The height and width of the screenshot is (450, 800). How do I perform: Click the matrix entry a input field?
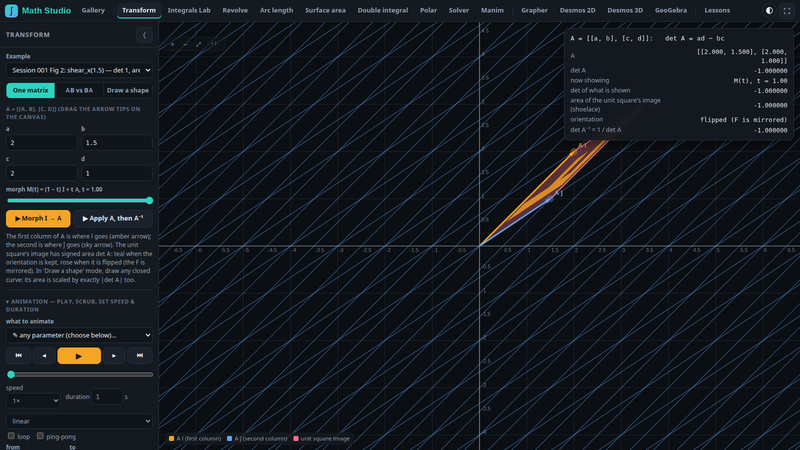point(41,142)
